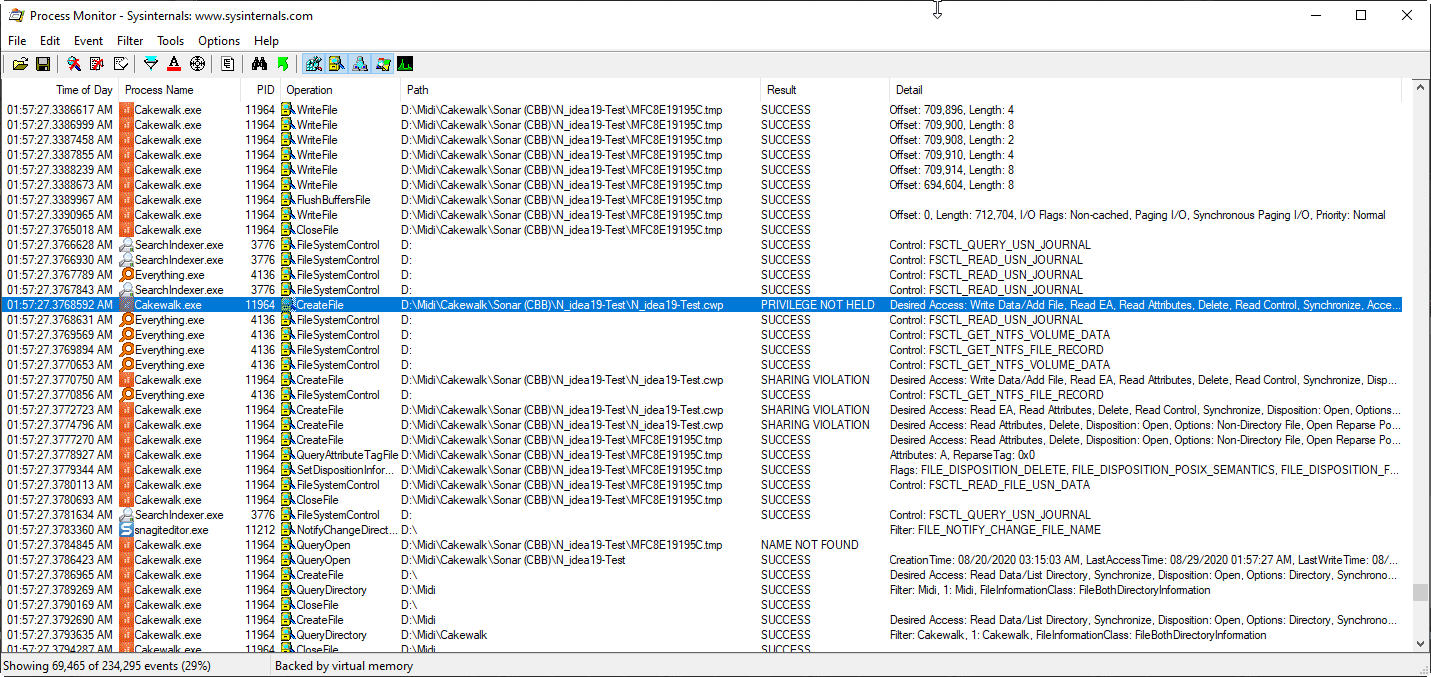Click NotifyChangeDirect... operation icon
The image size is (1431, 677).
point(288,530)
